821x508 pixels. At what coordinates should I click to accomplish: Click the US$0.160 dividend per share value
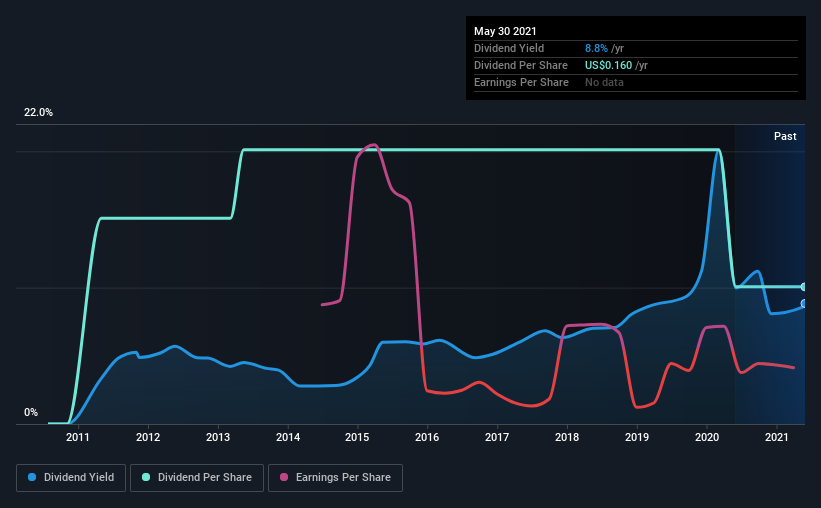[x=608, y=65]
